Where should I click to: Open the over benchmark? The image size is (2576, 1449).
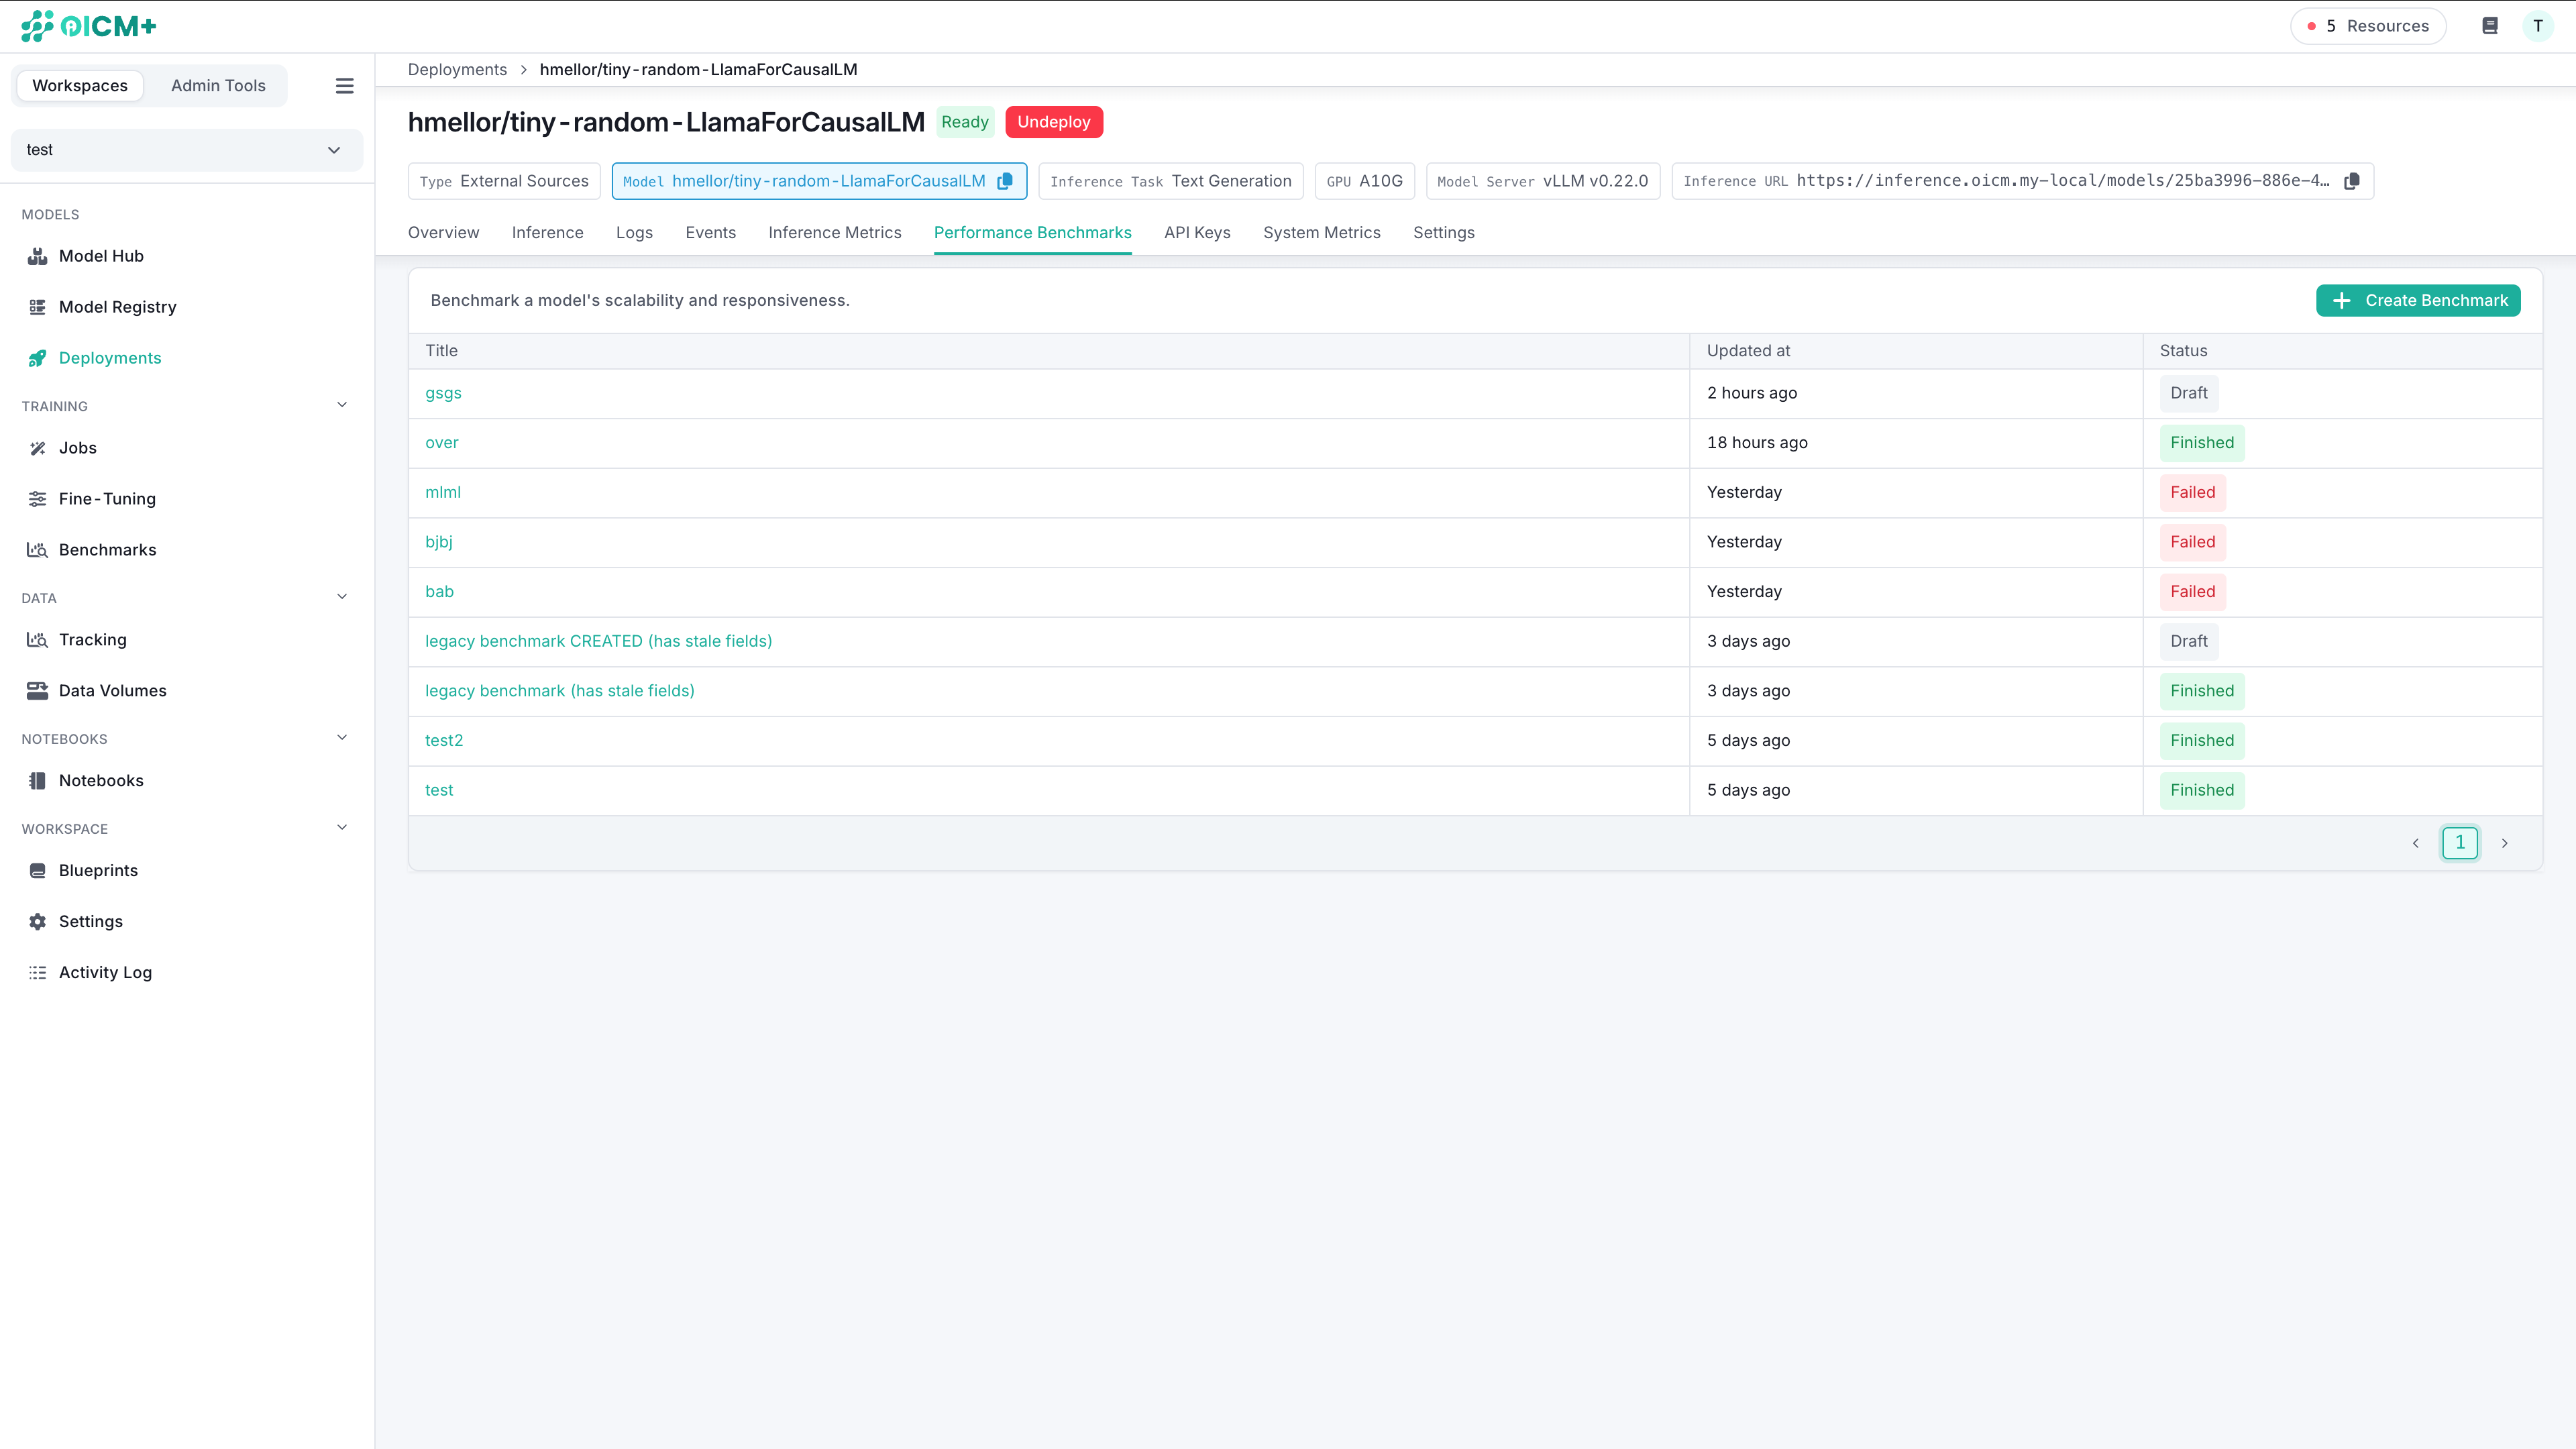[x=442, y=443]
